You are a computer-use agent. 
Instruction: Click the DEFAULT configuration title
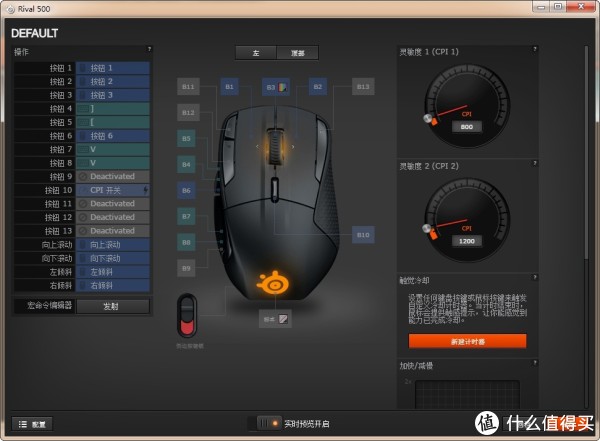34,33
